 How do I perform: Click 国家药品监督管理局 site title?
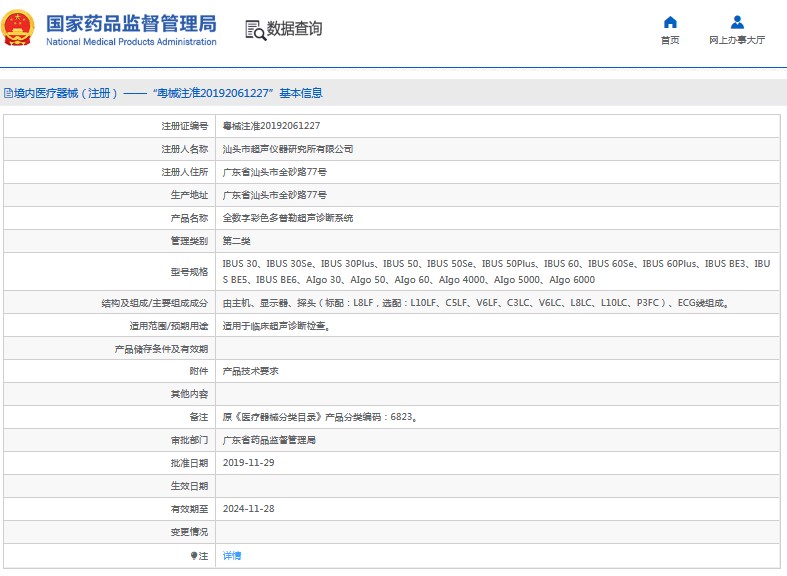131,24
